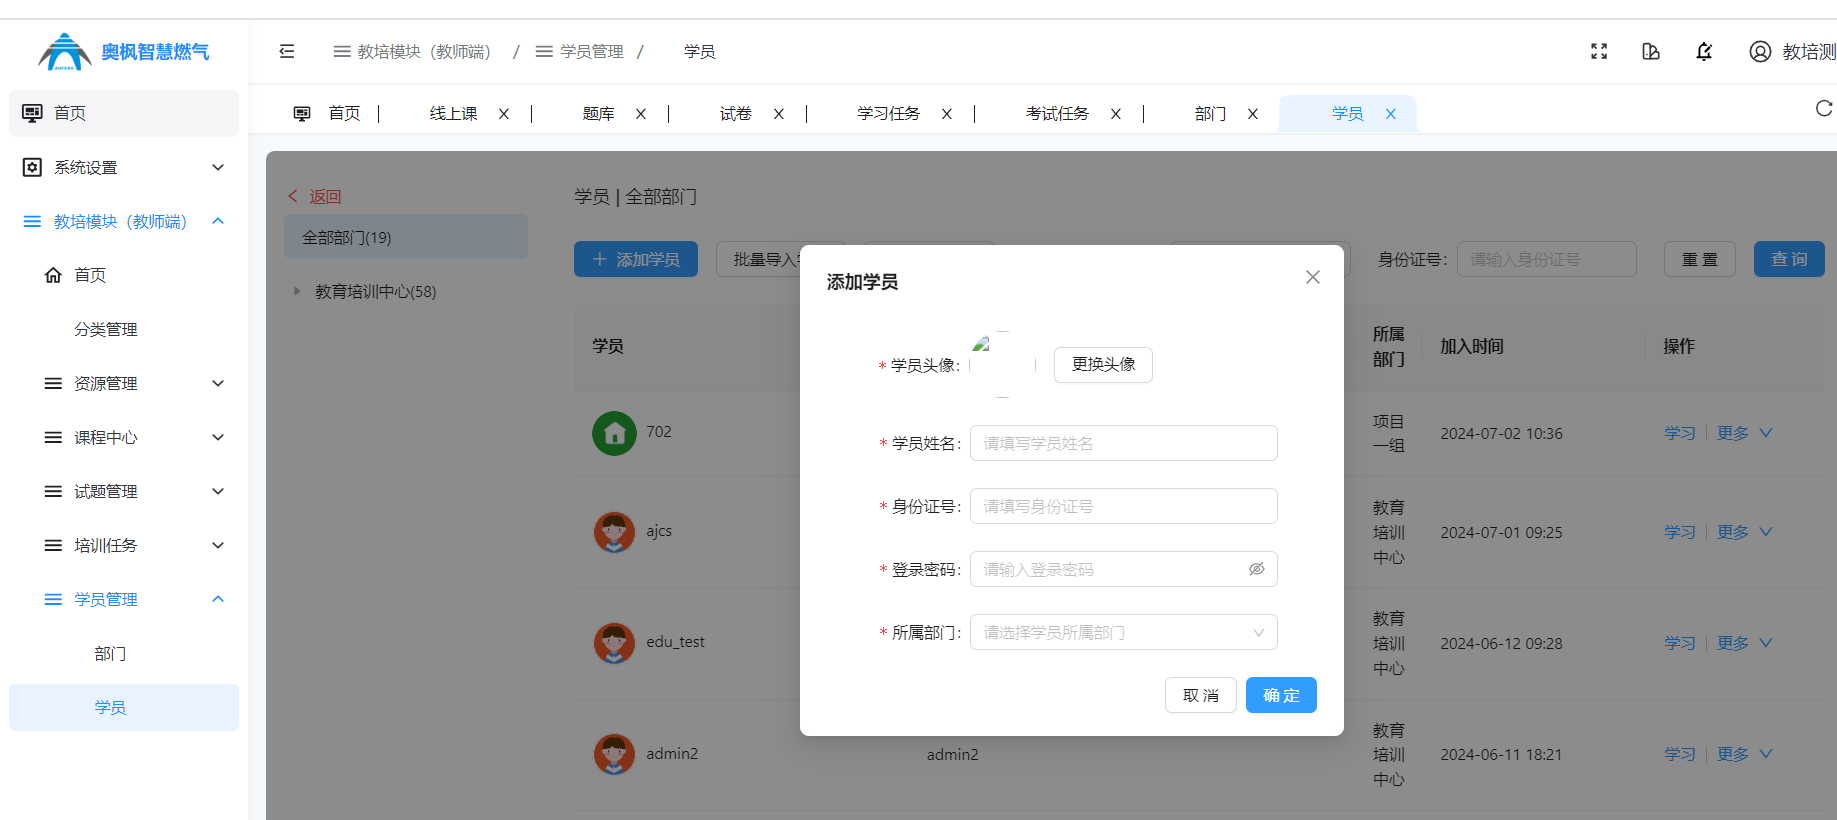Collapse 教培模块（教师端） menu
Viewport: 1837px width, 820px height.
point(124,222)
